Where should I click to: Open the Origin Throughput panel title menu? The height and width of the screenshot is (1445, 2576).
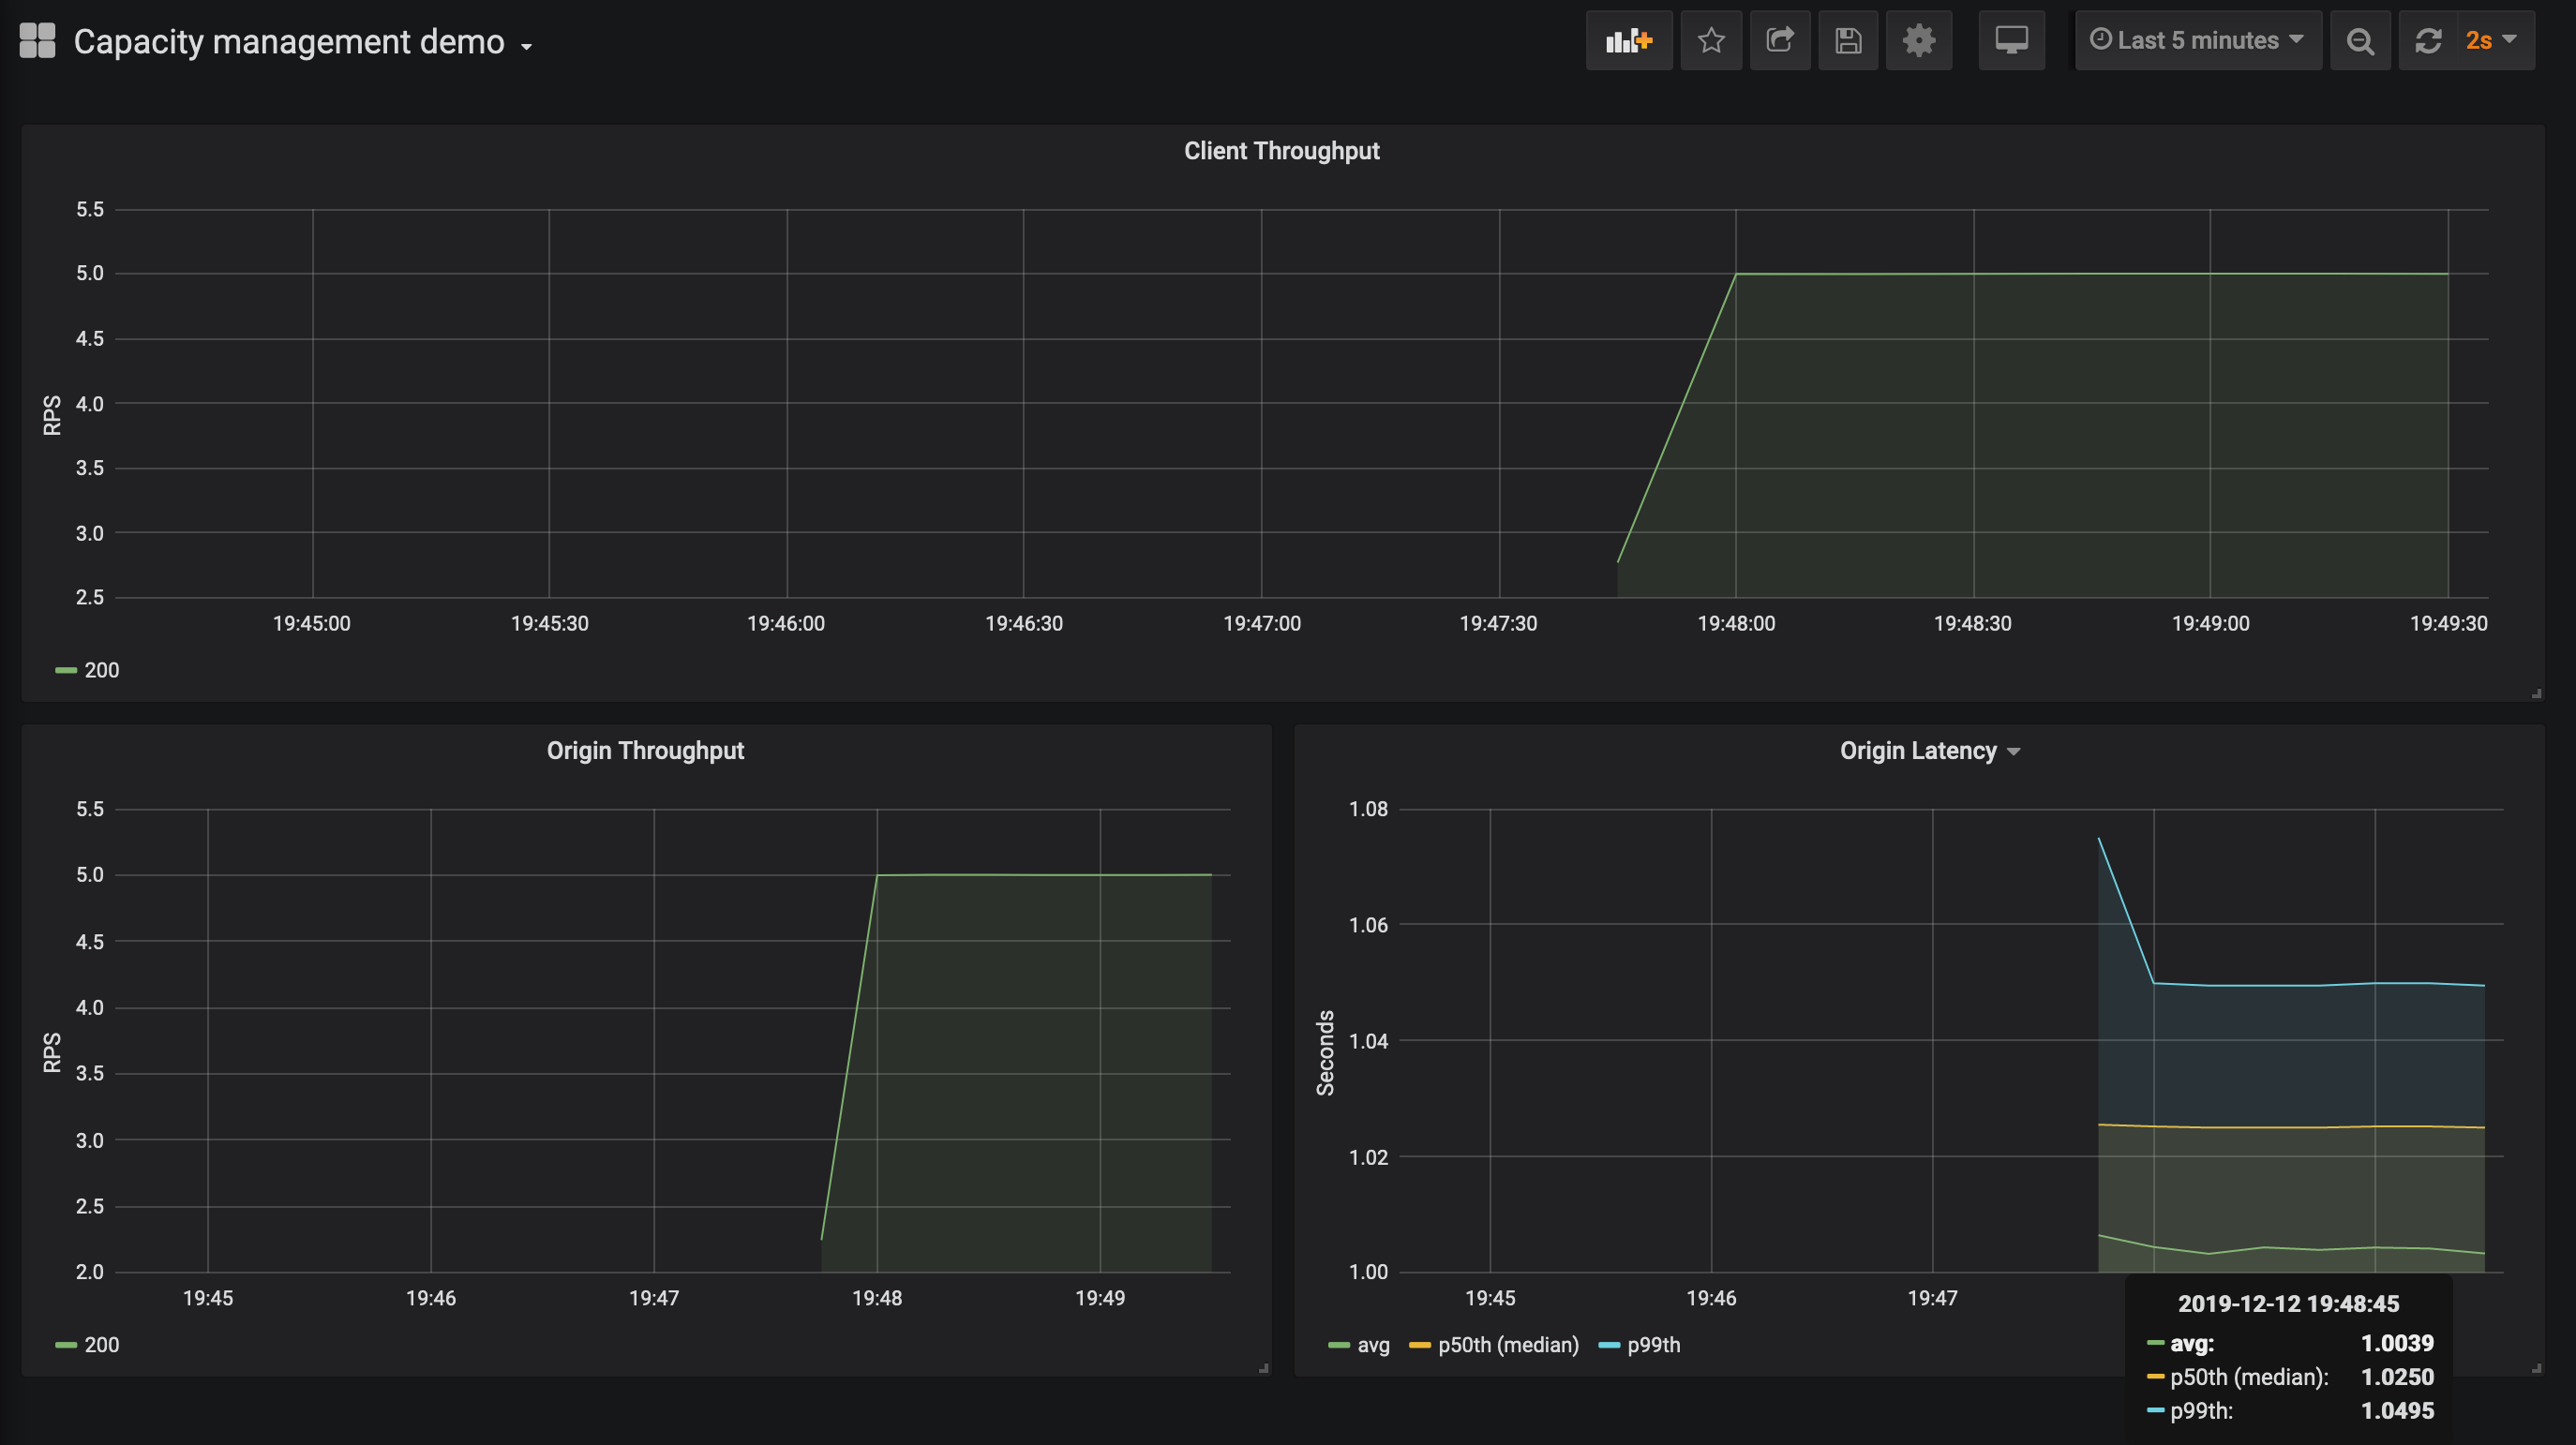pos(645,751)
